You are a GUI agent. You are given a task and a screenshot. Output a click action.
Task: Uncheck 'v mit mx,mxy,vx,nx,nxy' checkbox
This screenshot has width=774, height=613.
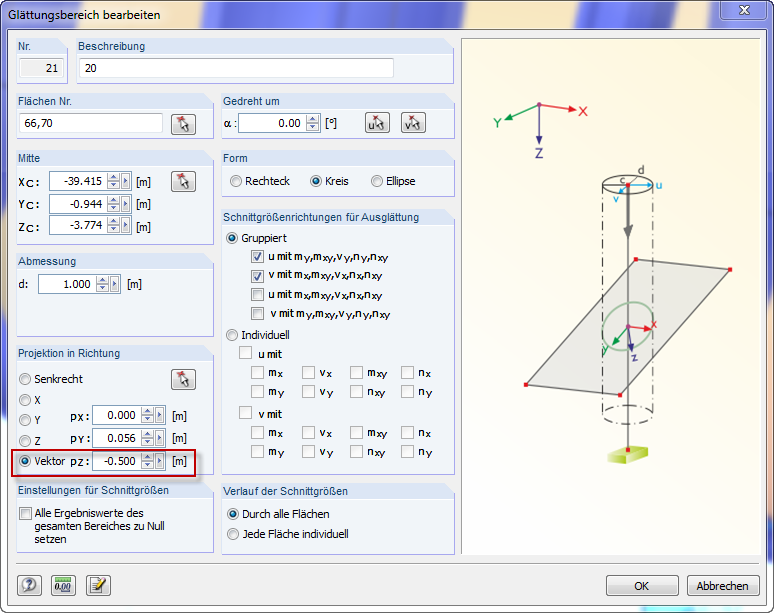pyautogui.click(x=257, y=275)
